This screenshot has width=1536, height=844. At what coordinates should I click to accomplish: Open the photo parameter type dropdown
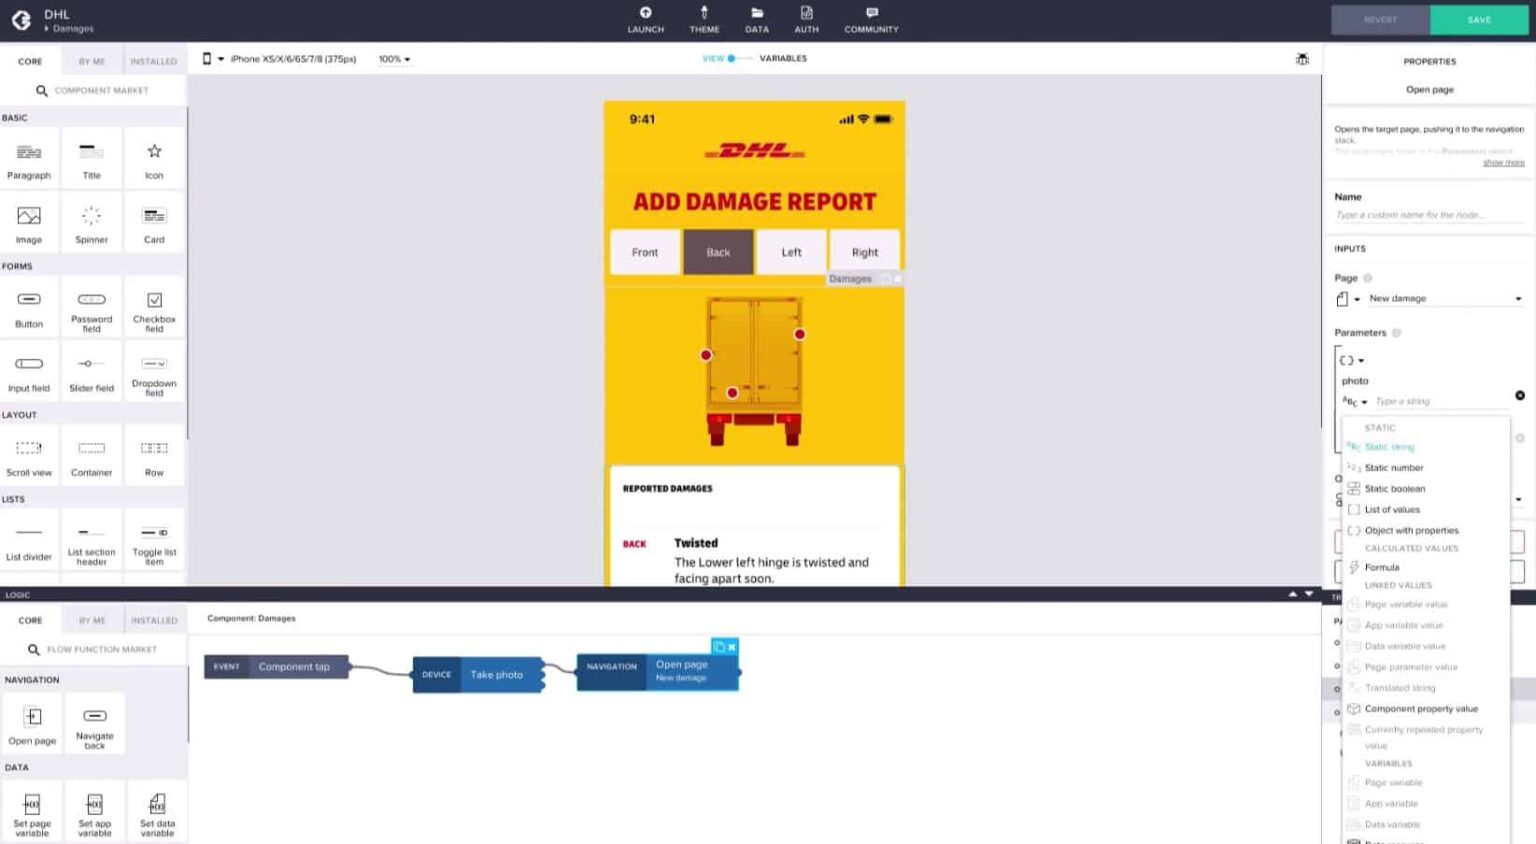1355,402
